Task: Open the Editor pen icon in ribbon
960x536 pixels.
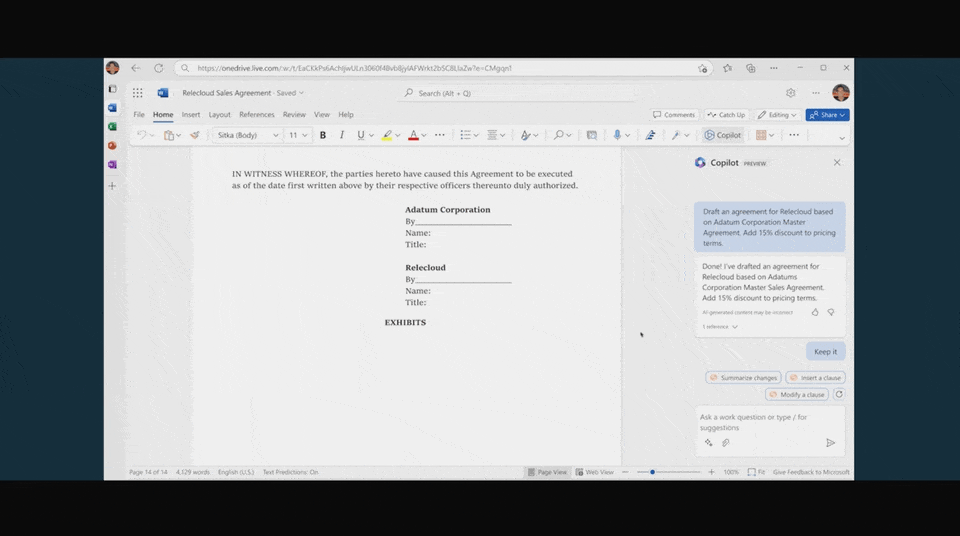Action: [x=650, y=135]
